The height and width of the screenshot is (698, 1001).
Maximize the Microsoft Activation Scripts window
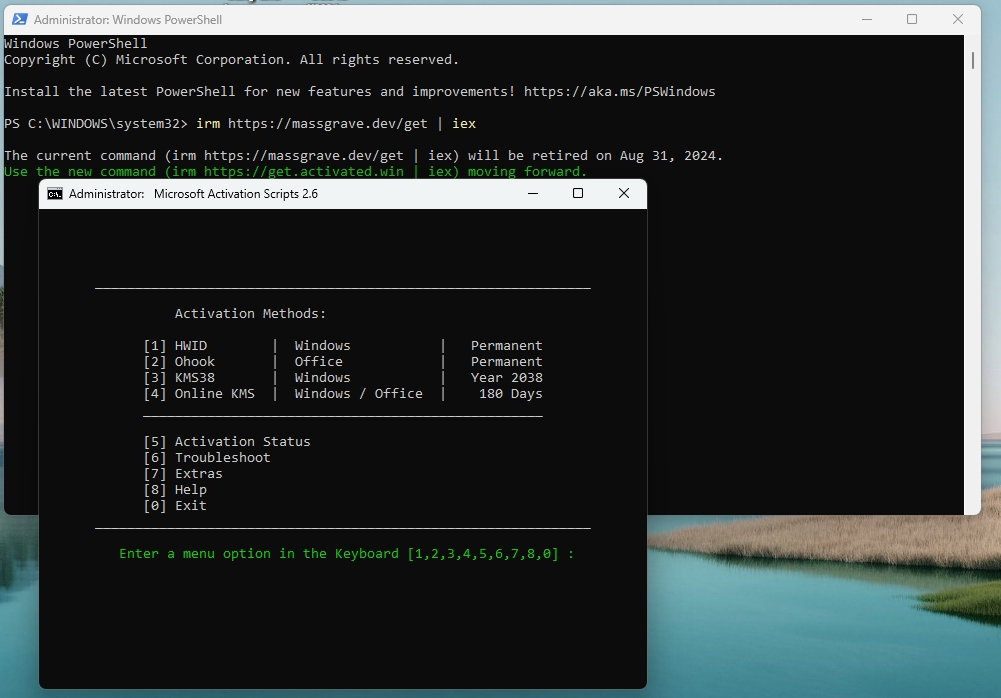click(578, 194)
